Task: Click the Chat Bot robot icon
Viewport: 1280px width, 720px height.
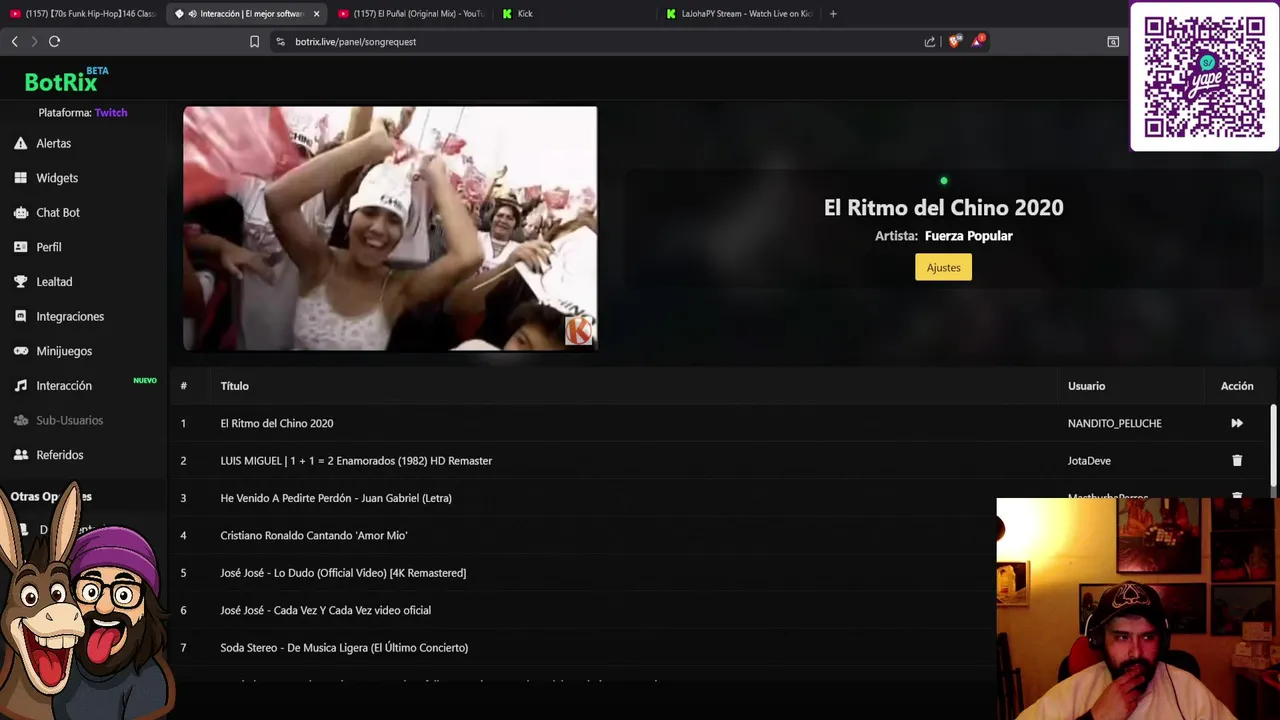Action: point(20,213)
